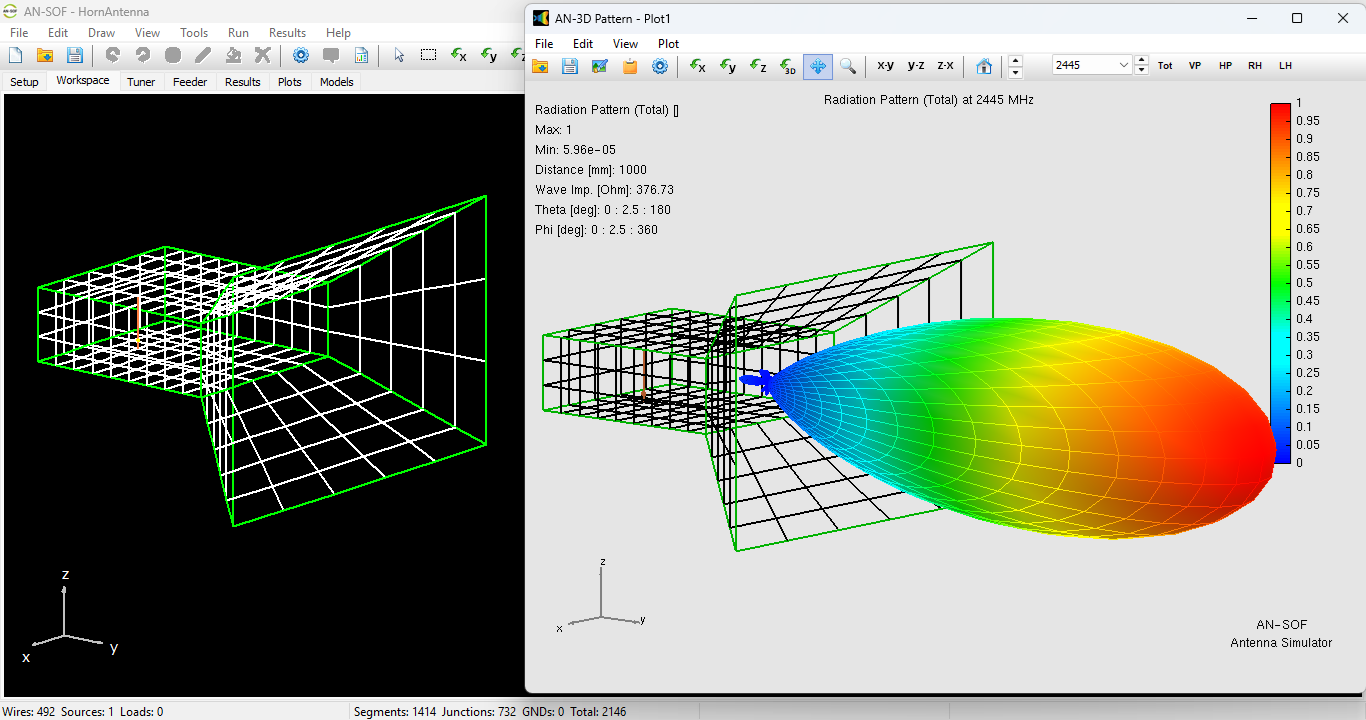Switch to the Tuner tab
Viewport: 1366px width, 720px height.
coord(141,82)
